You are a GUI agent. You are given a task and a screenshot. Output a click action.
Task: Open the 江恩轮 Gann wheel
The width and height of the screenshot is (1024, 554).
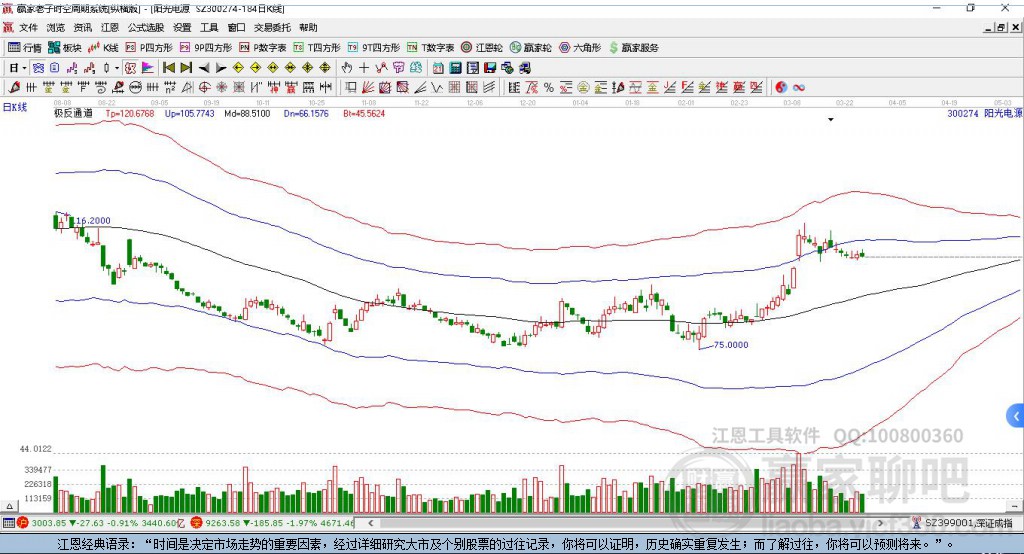coord(482,48)
